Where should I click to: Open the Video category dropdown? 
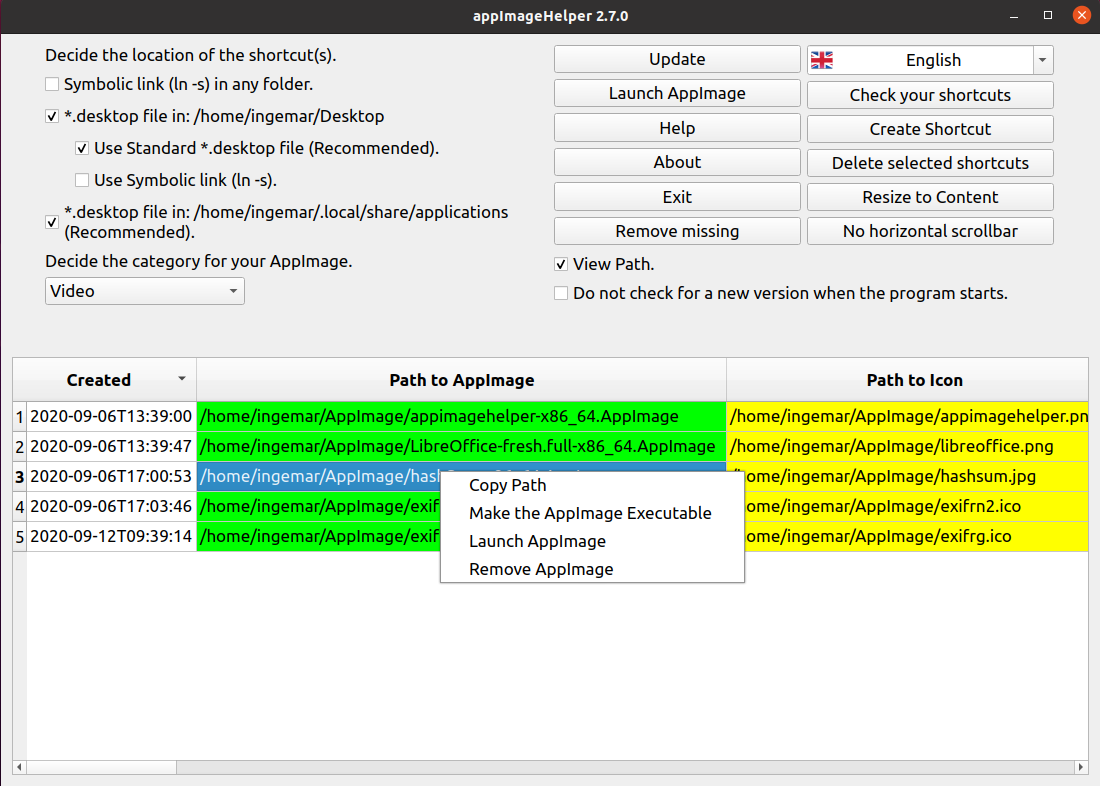tap(145, 291)
